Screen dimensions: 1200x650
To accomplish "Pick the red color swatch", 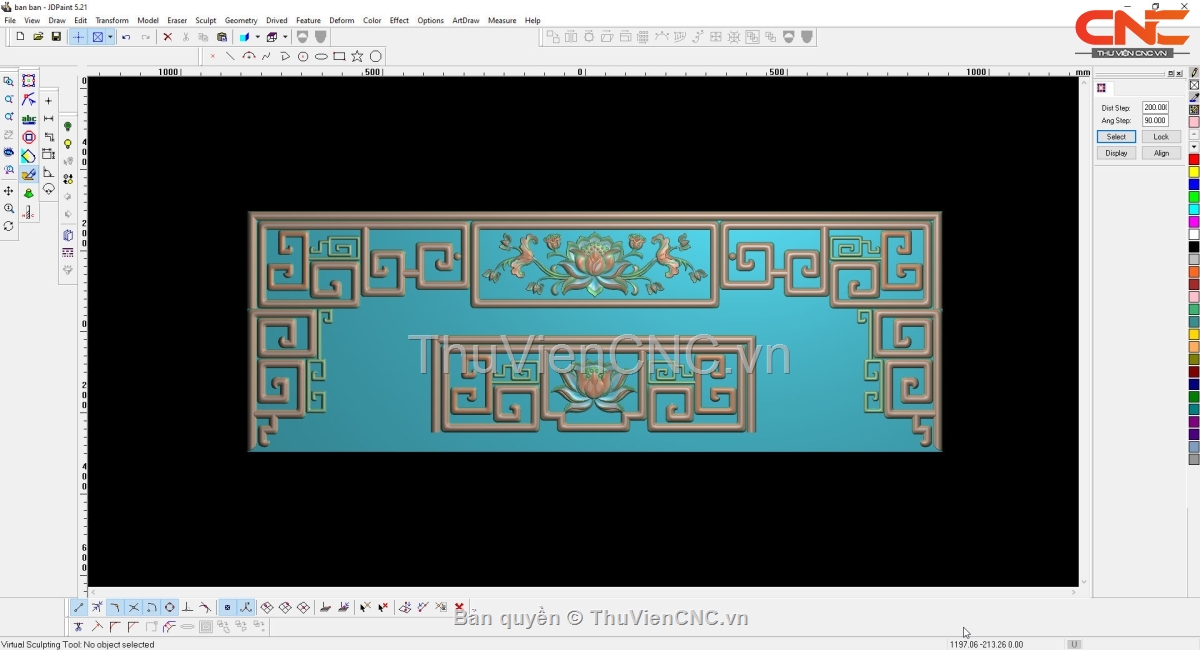I will 1194,160.
